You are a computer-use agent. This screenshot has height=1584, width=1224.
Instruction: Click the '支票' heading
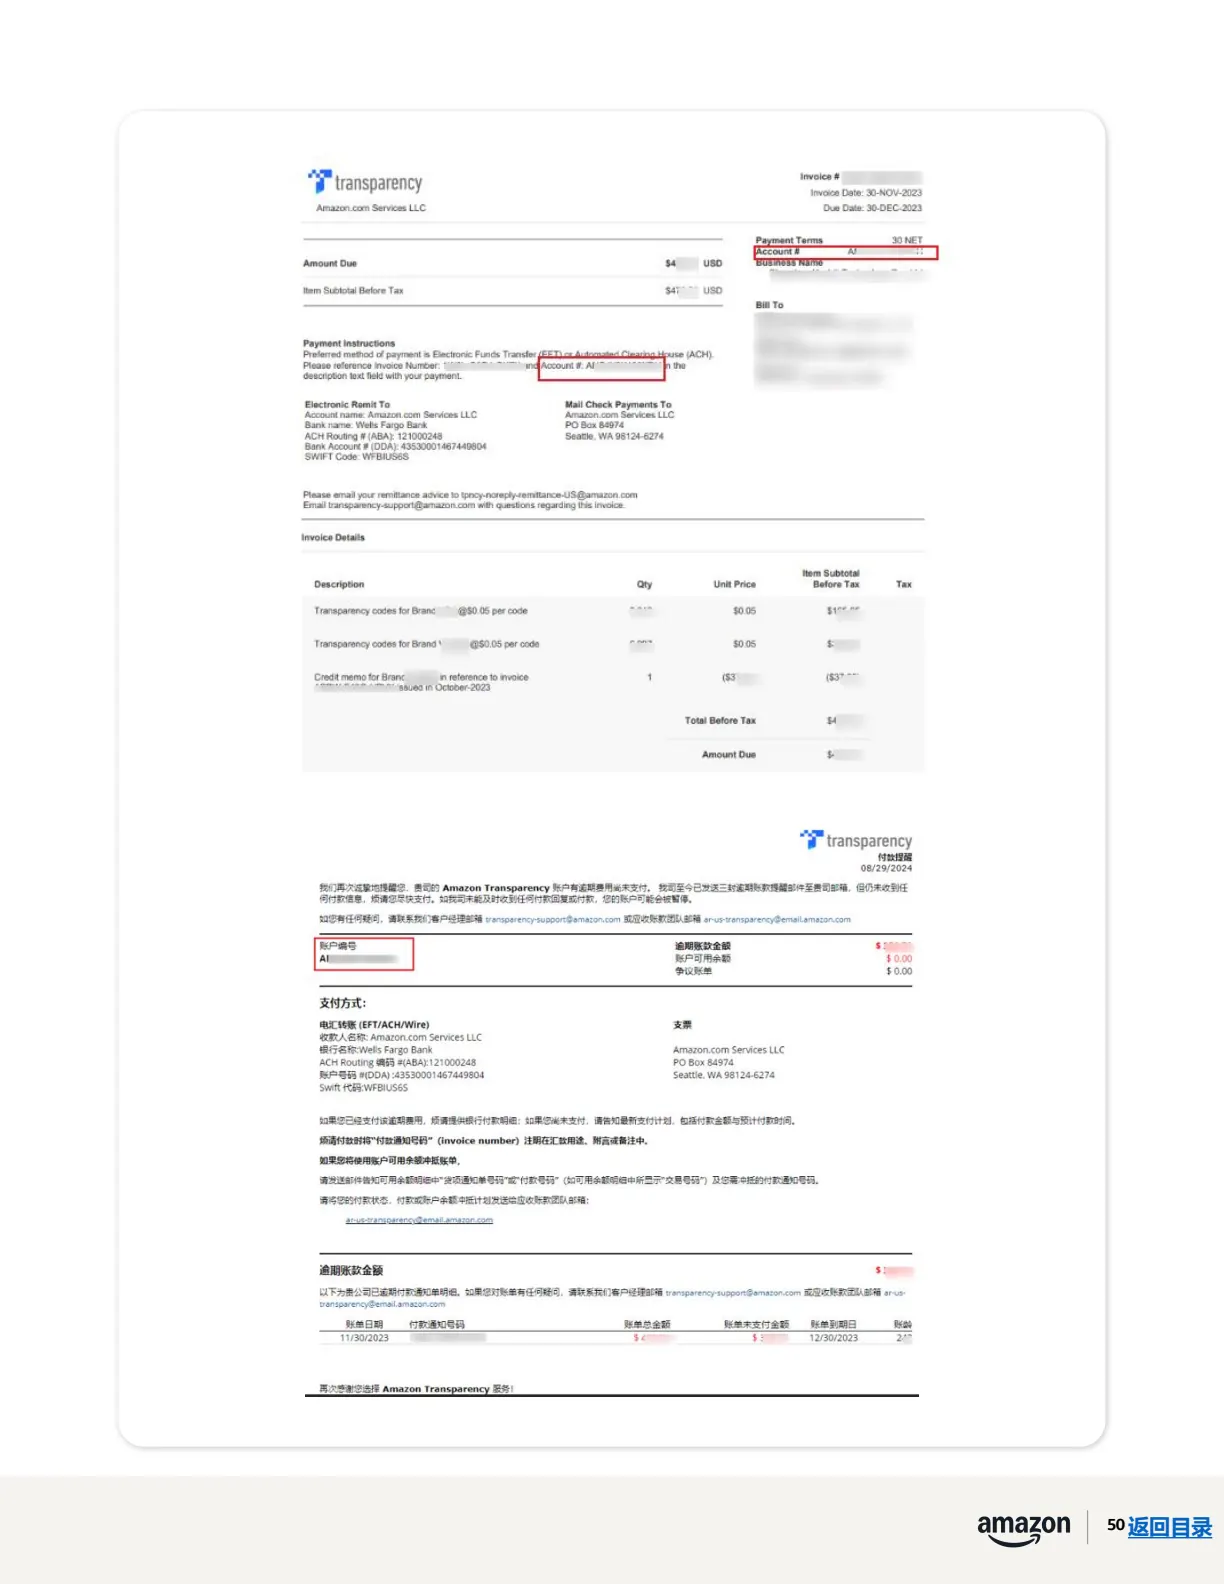[x=683, y=1025]
